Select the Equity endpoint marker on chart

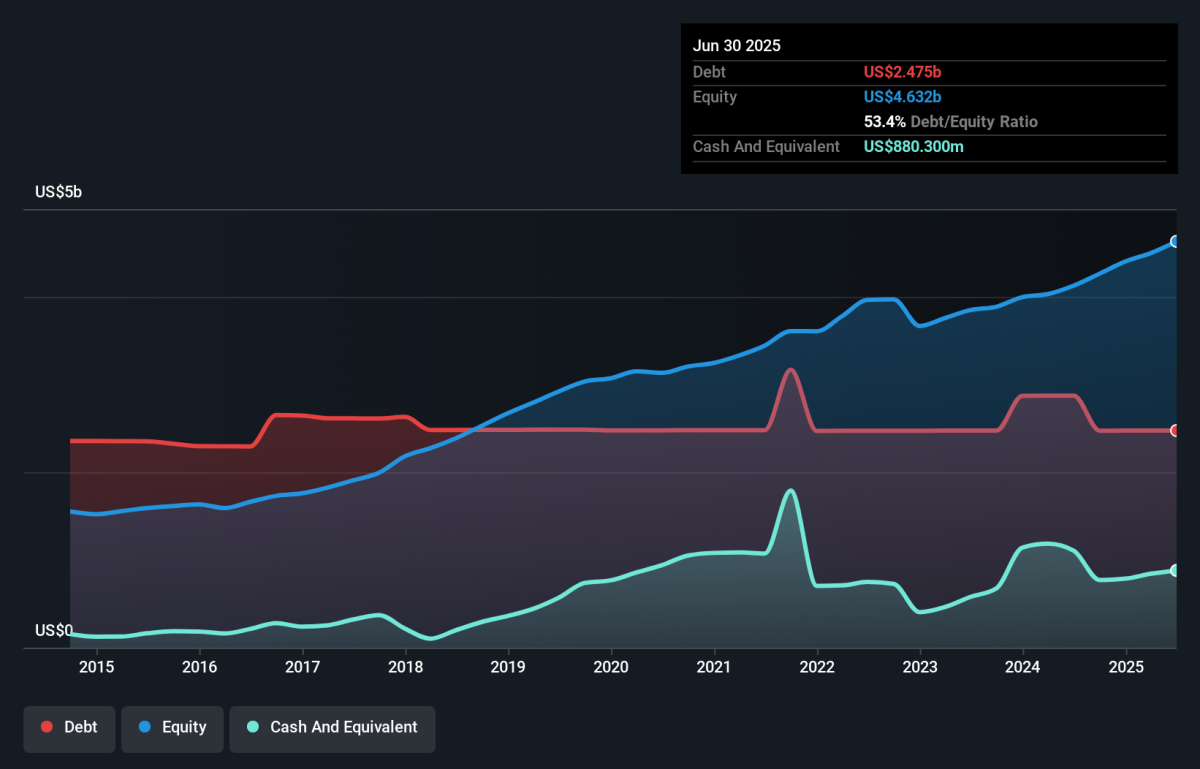[1175, 242]
